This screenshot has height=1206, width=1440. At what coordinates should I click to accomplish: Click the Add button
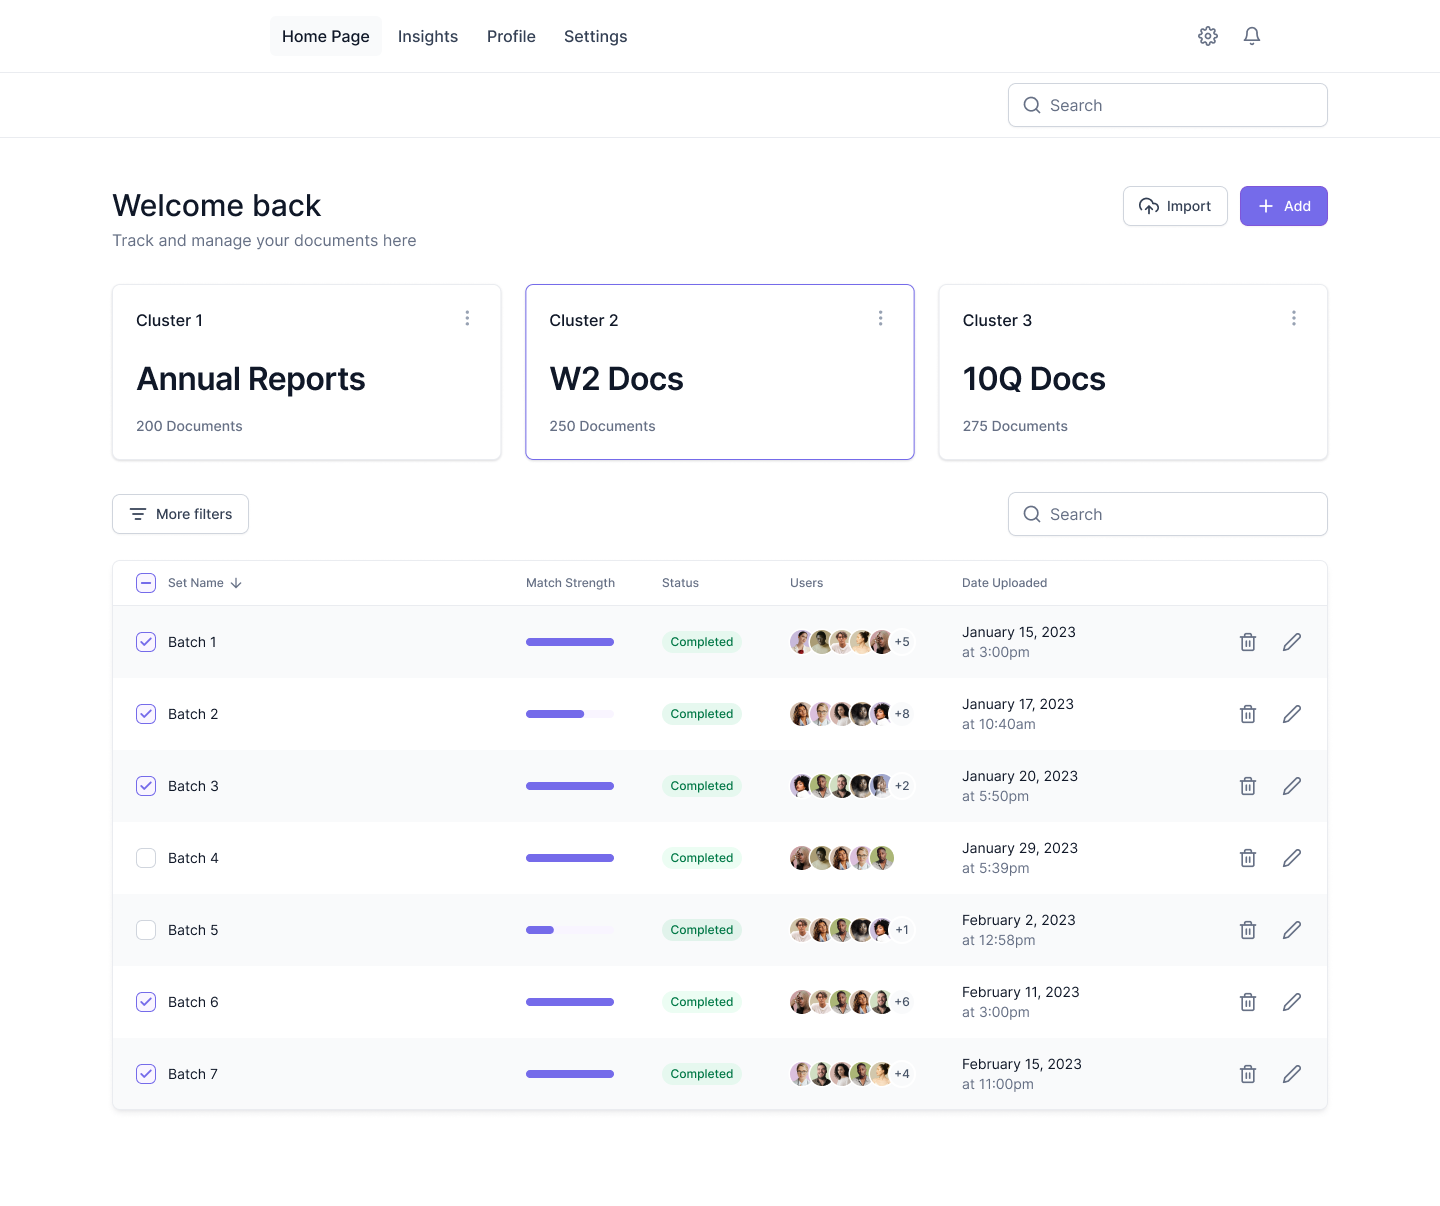tap(1284, 206)
